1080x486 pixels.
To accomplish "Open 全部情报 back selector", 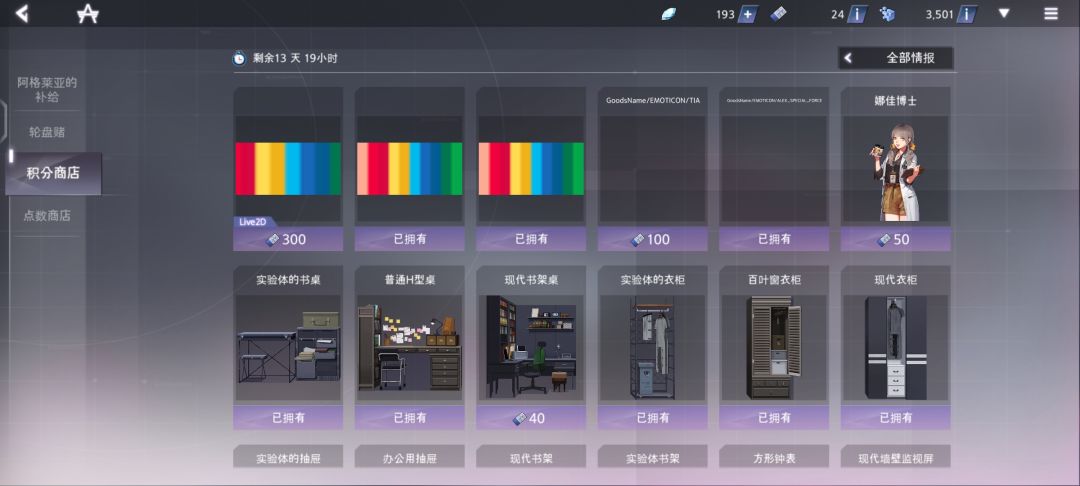I will 895,59.
